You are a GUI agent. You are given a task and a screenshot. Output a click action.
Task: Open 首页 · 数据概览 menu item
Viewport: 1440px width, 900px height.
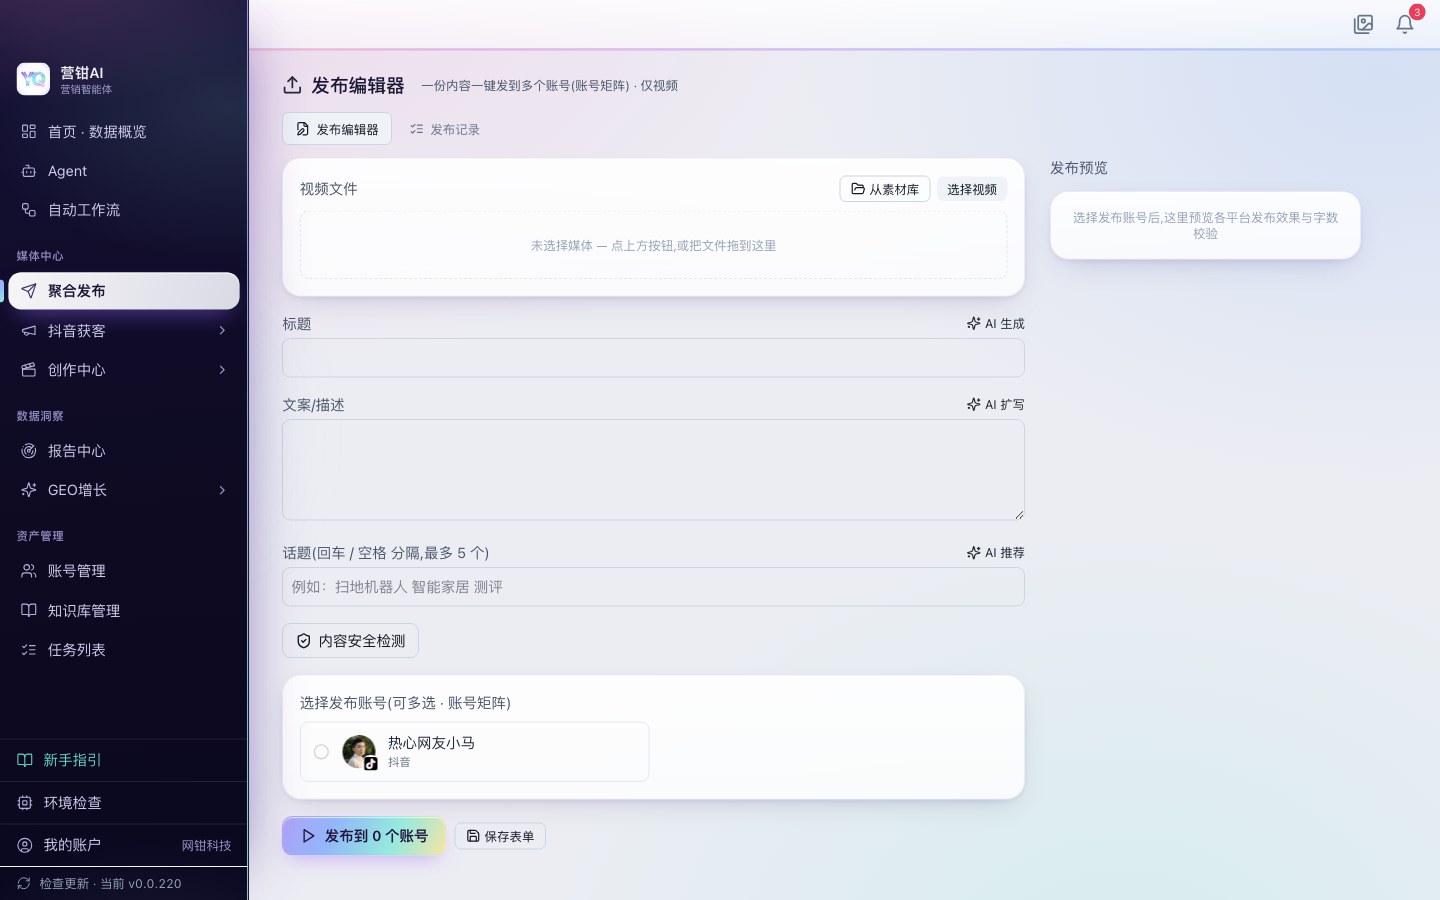[124, 131]
